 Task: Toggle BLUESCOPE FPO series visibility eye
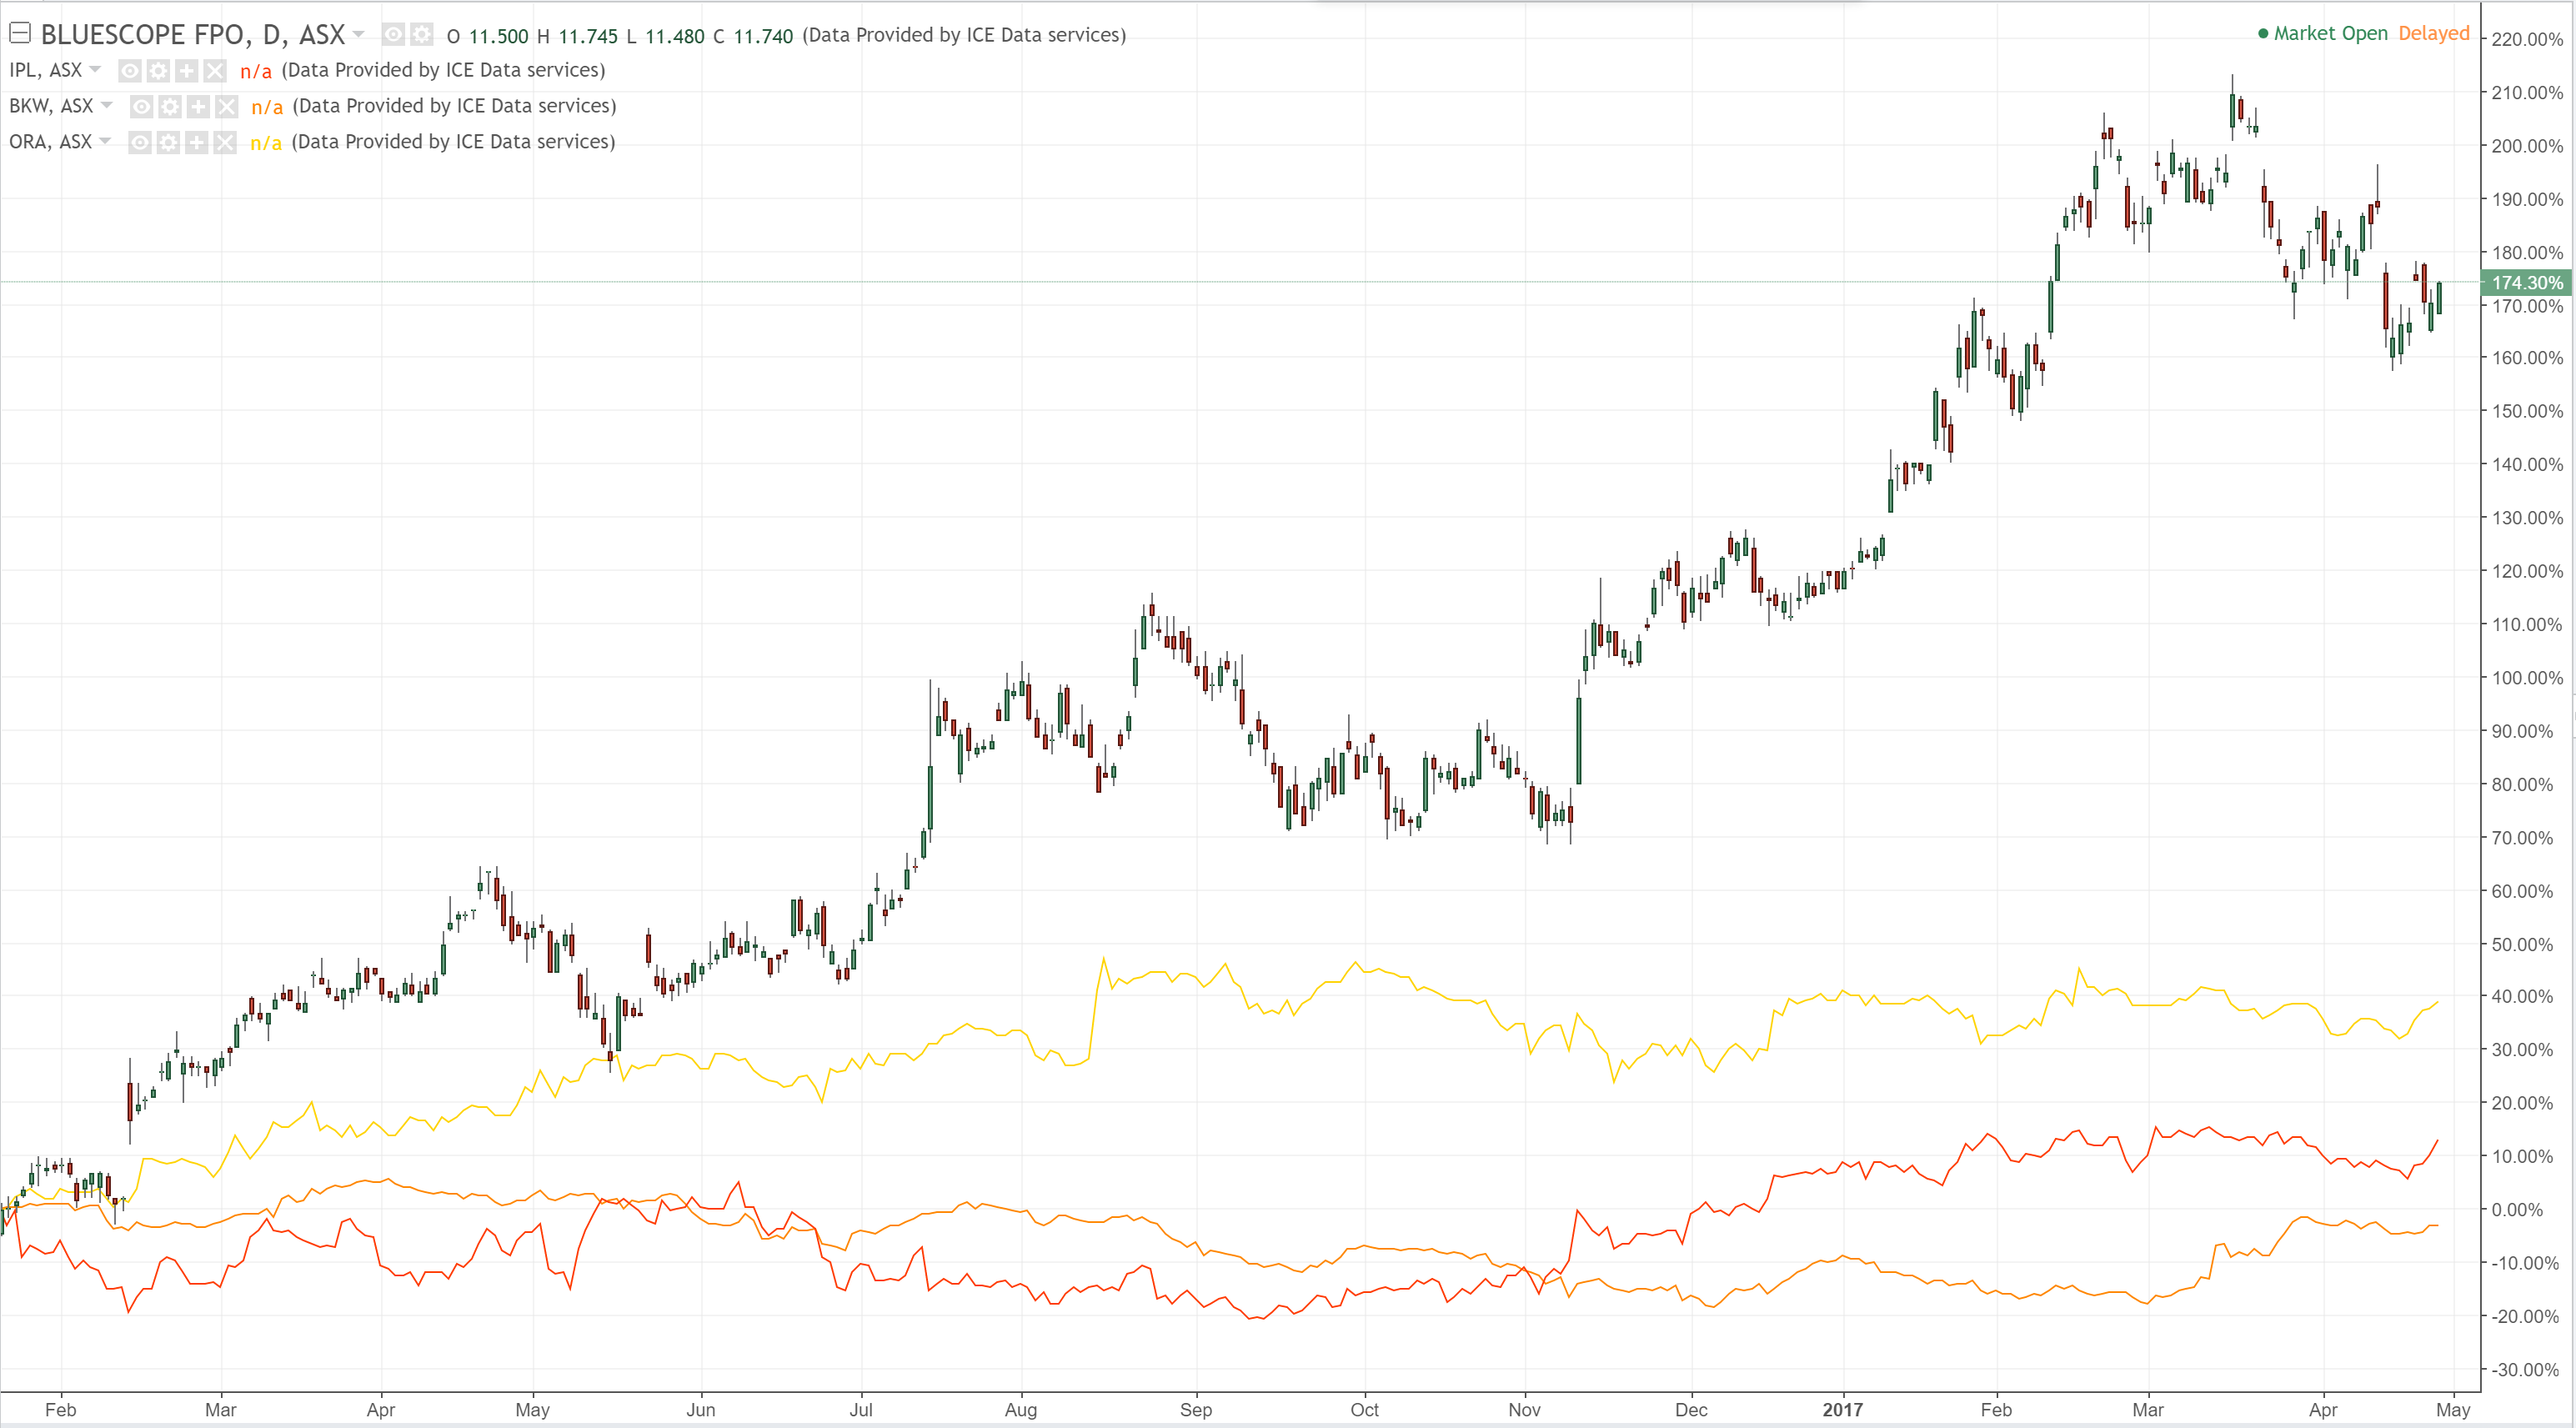click(x=394, y=35)
